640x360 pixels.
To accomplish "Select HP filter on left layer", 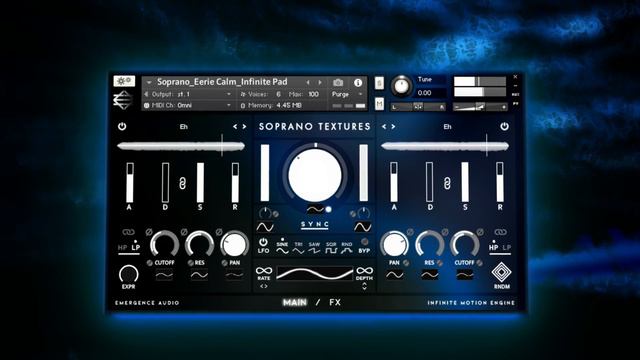I will [x=122, y=247].
